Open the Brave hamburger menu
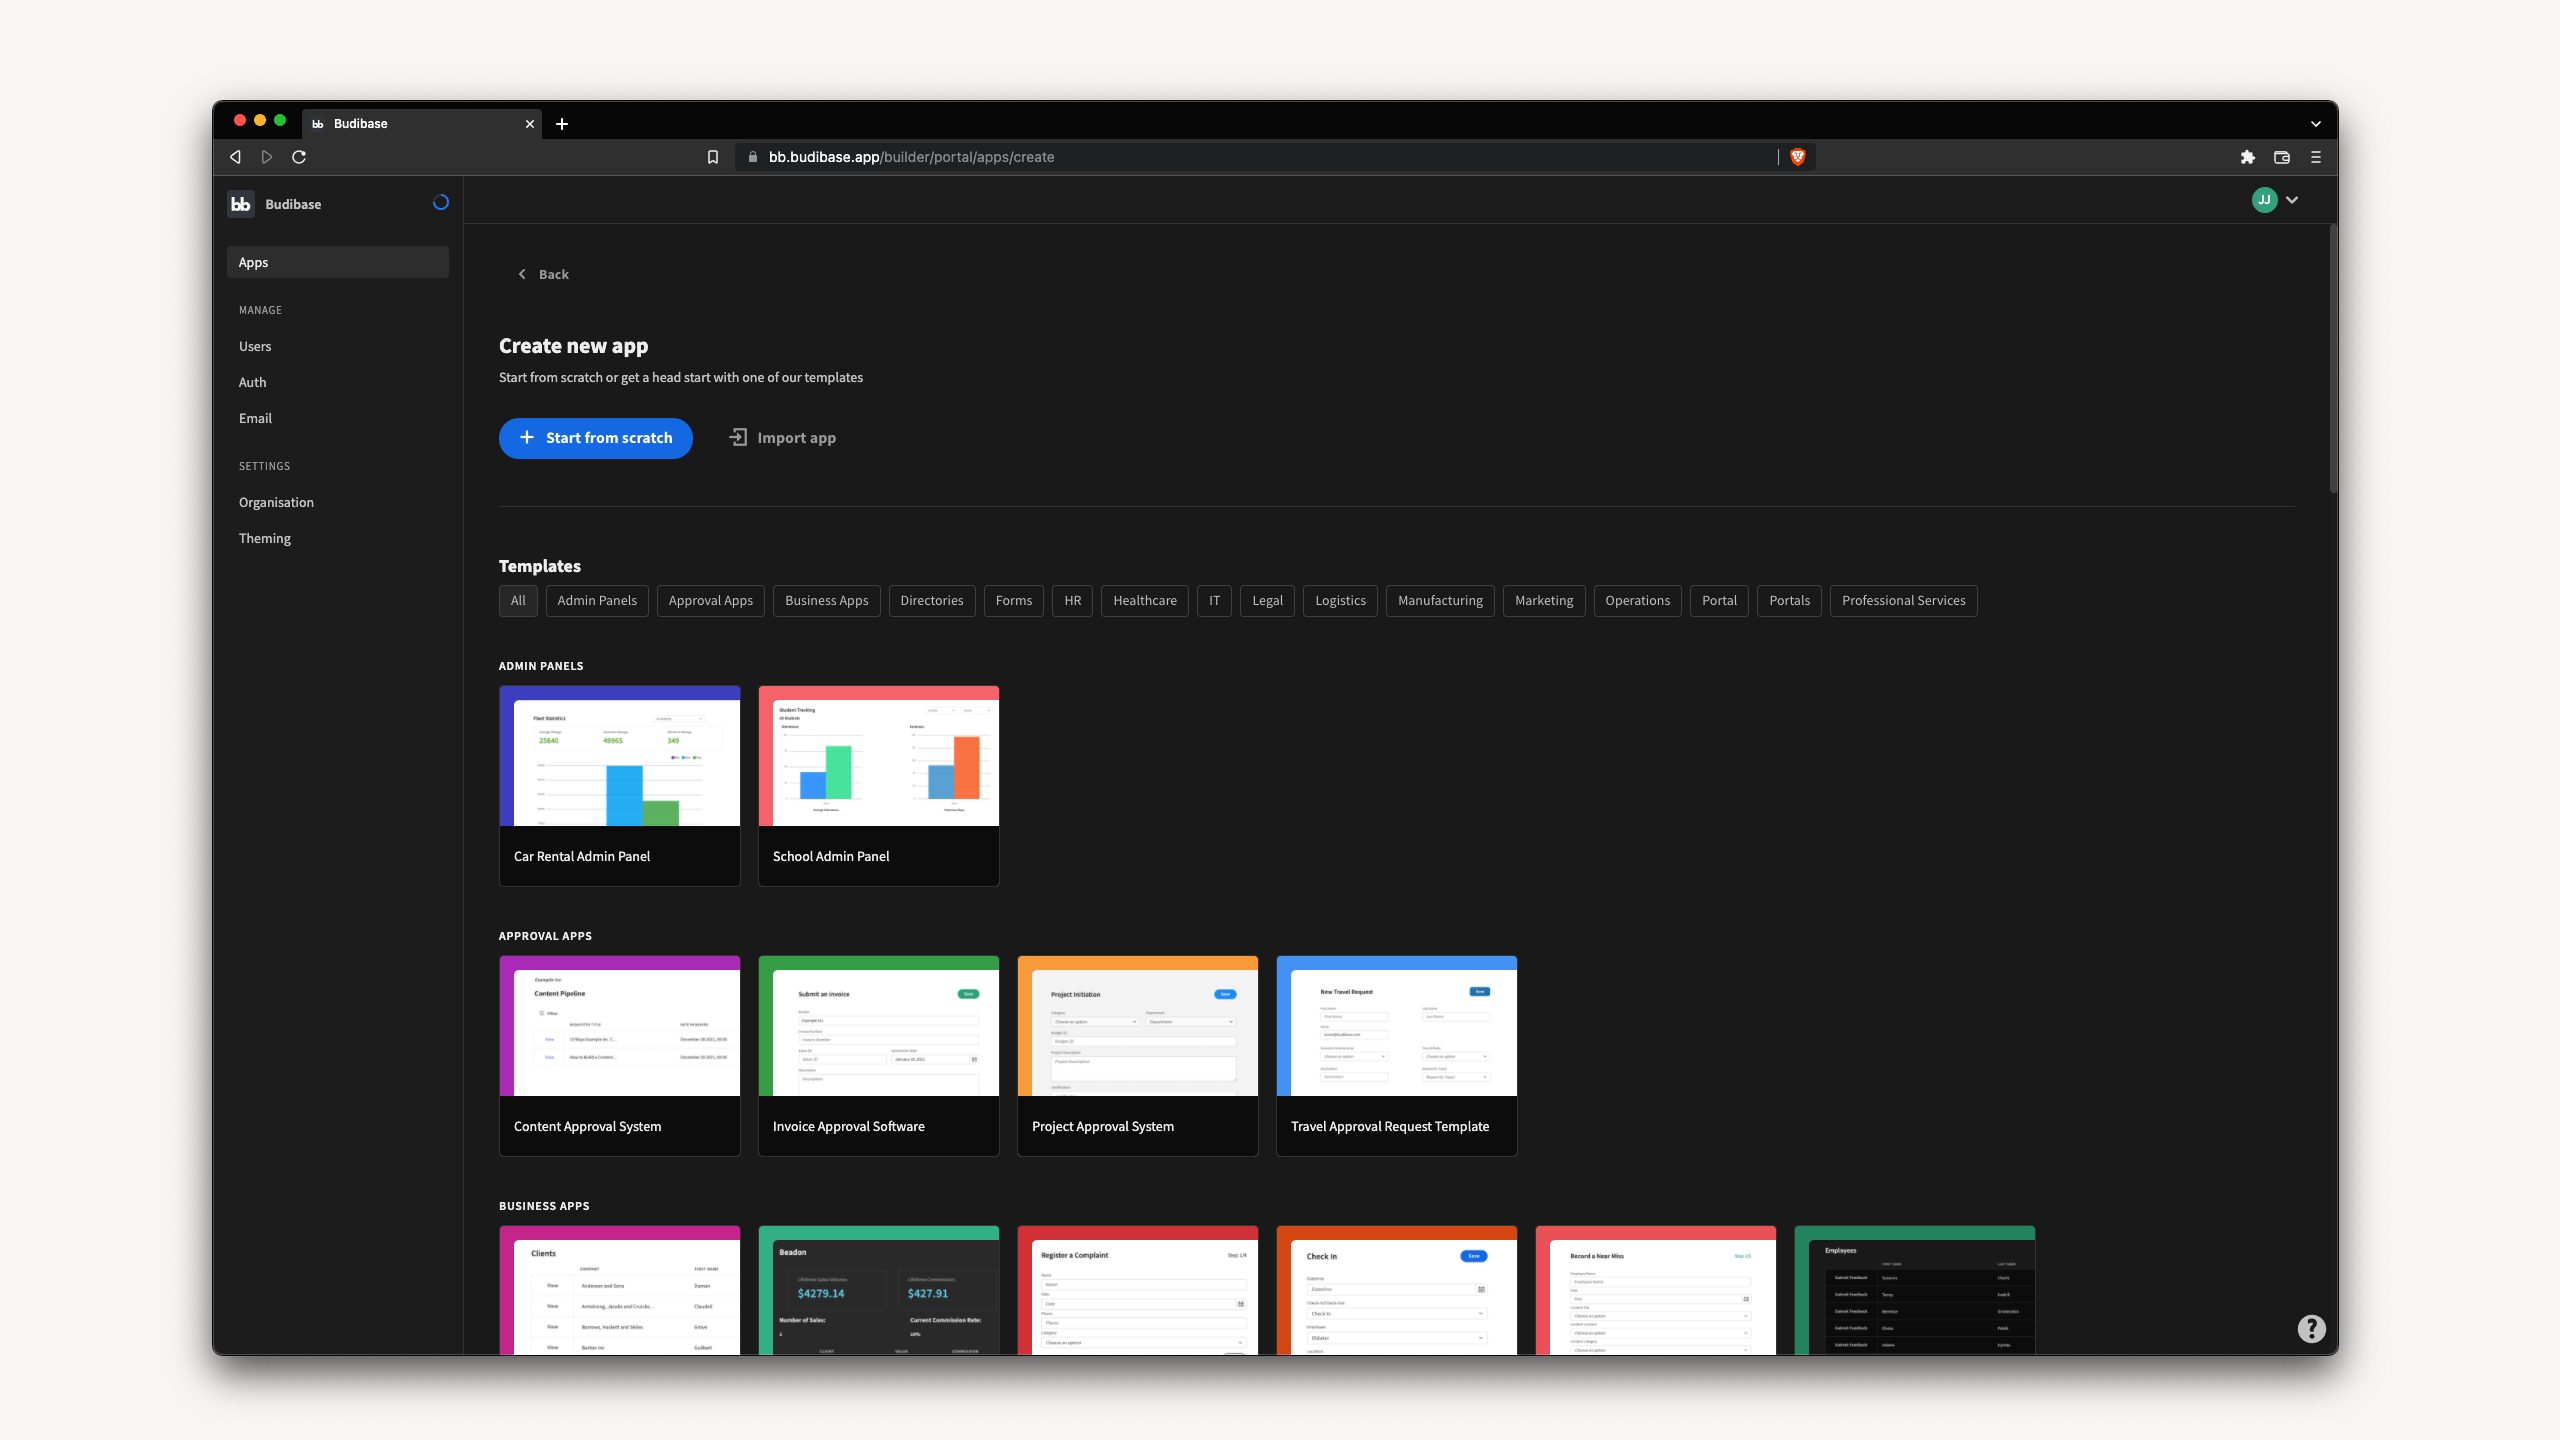Image resolution: width=2560 pixels, height=1440 pixels. coord(2315,157)
